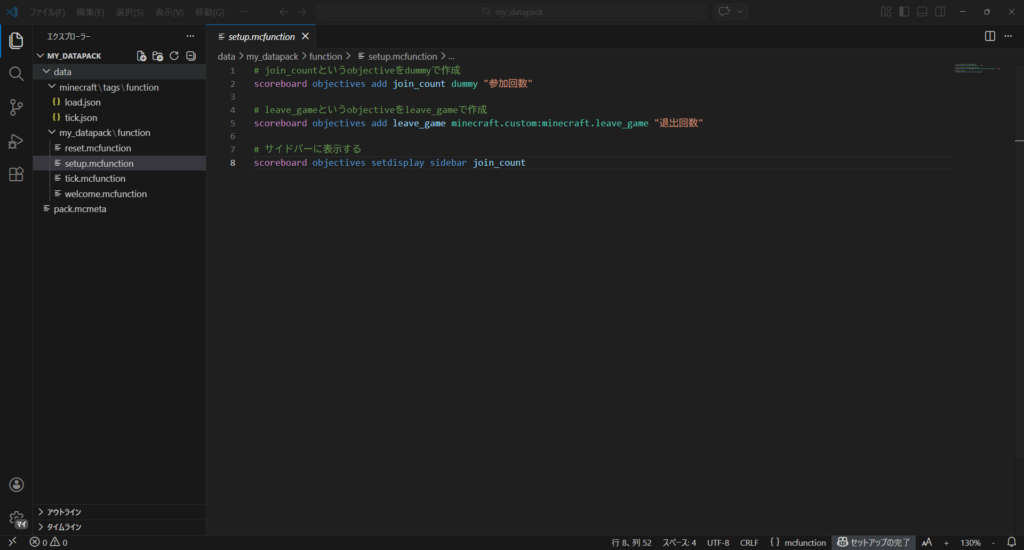The height and width of the screenshot is (550, 1024).
Task: Click the 130% zoom level indicator
Action: 970,542
